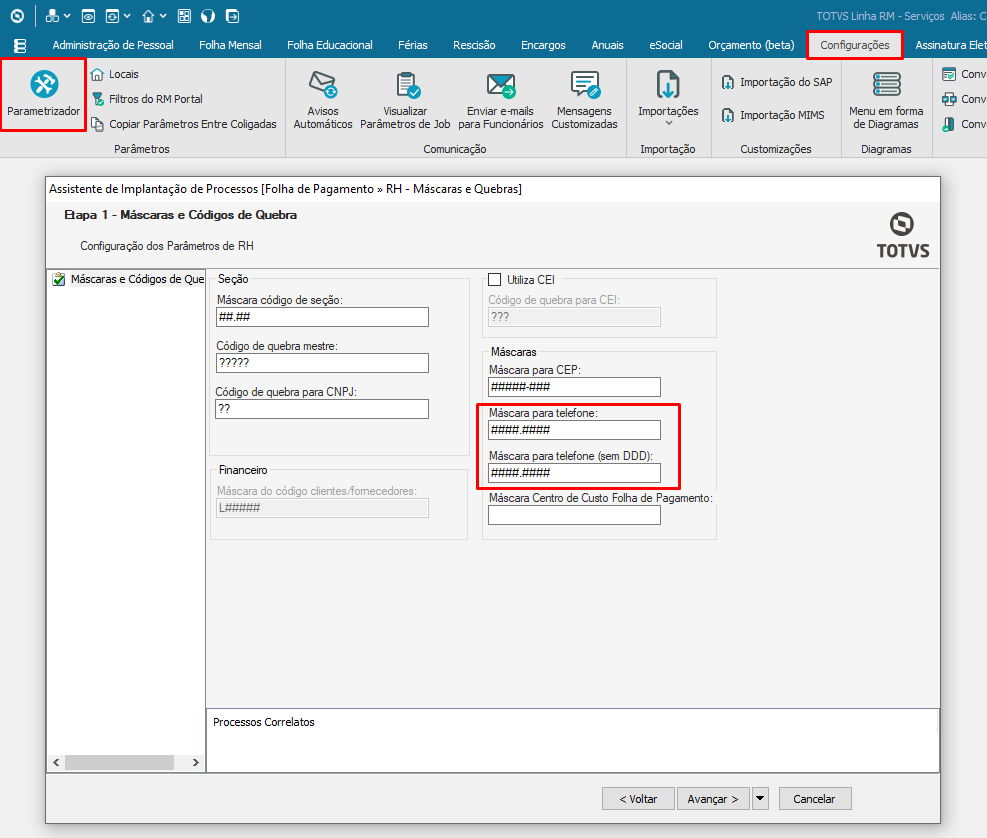Click the Máscara para telefone field
This screenshot has width=987, height=838.
point(574,430)
